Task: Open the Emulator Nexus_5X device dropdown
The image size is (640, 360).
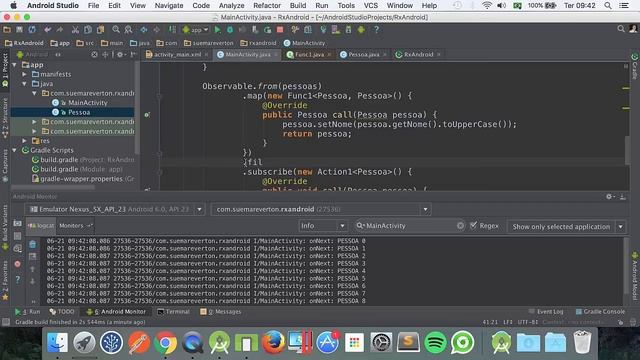Action: pos(115,209)
